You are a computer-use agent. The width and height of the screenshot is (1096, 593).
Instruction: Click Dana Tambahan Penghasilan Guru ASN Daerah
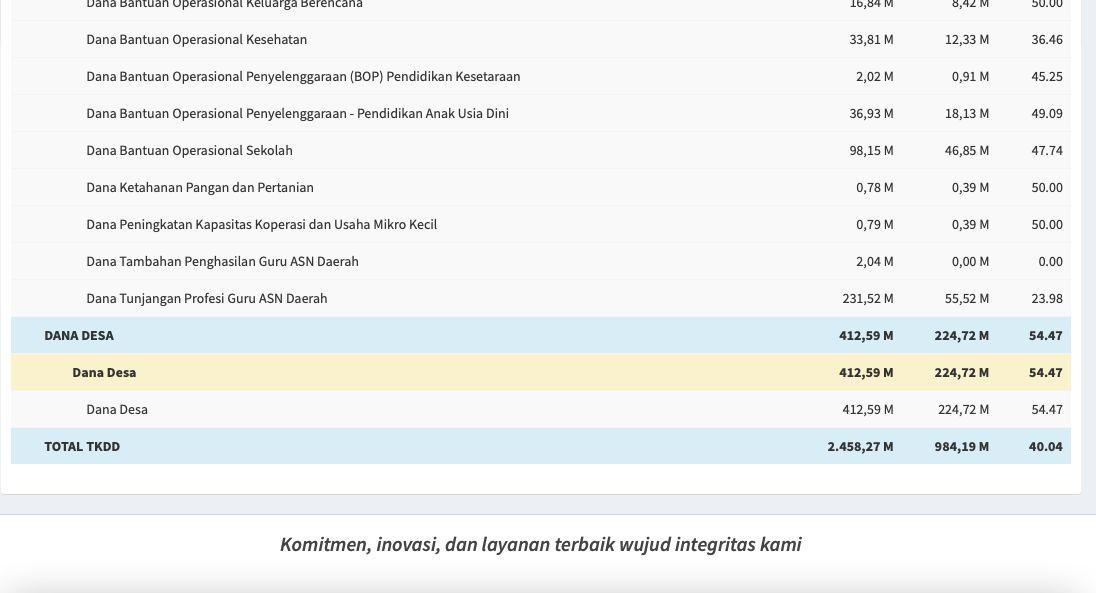[222, 262]
